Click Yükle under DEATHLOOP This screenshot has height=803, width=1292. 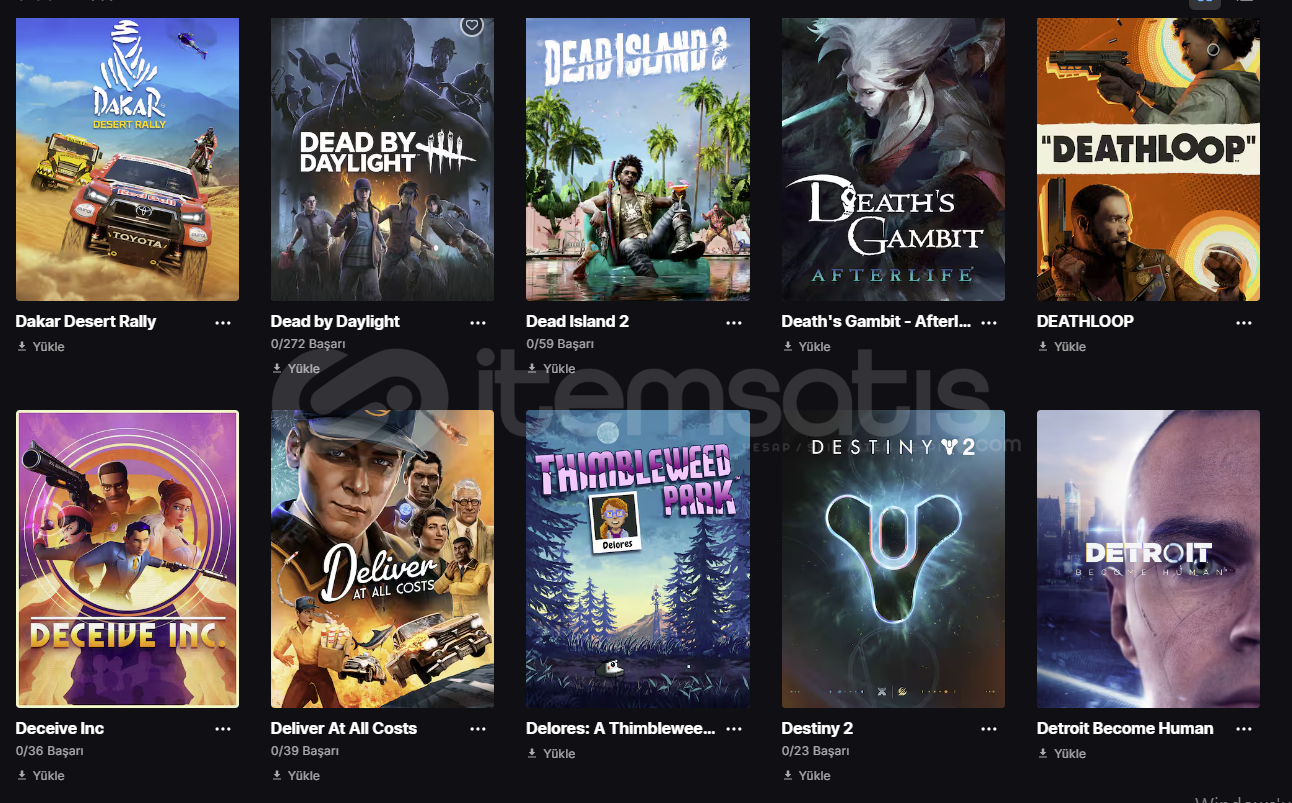1062,347
